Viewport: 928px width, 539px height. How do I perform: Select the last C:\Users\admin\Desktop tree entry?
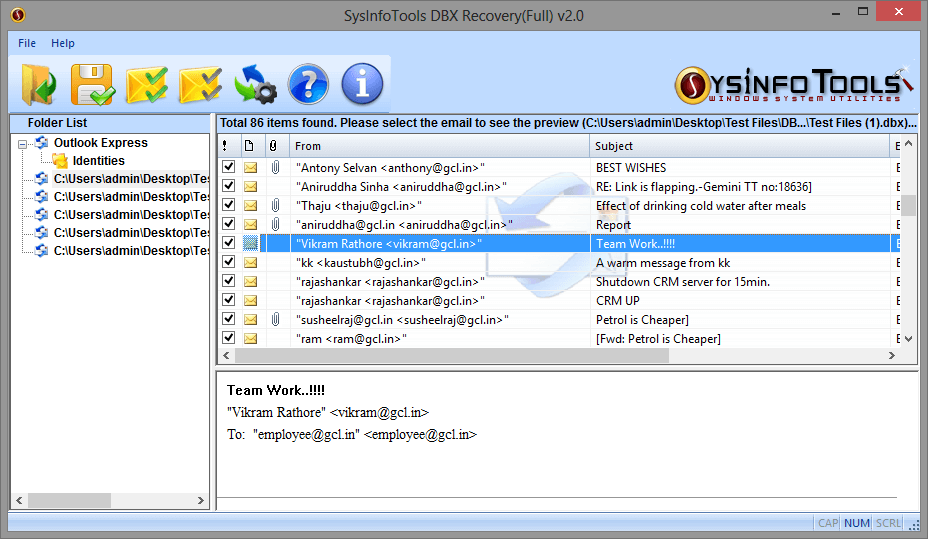(131, 251)
